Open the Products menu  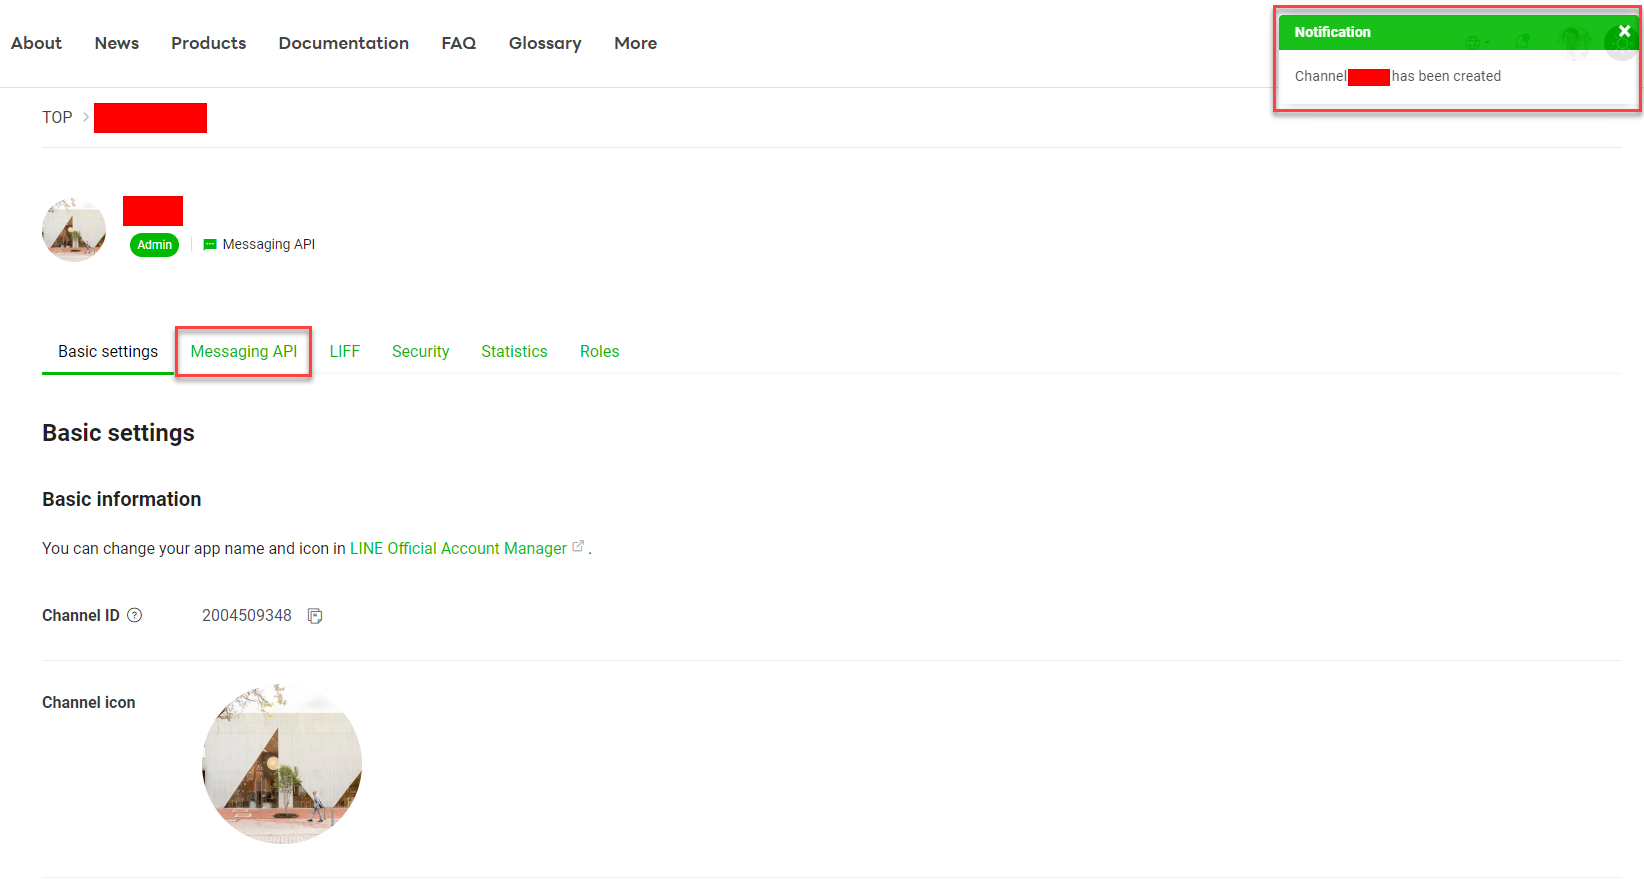(208, 43)
